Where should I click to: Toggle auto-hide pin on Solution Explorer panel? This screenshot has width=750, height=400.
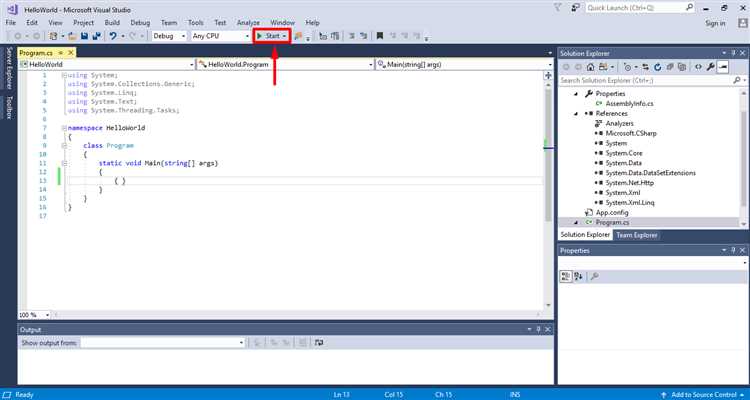733,53
